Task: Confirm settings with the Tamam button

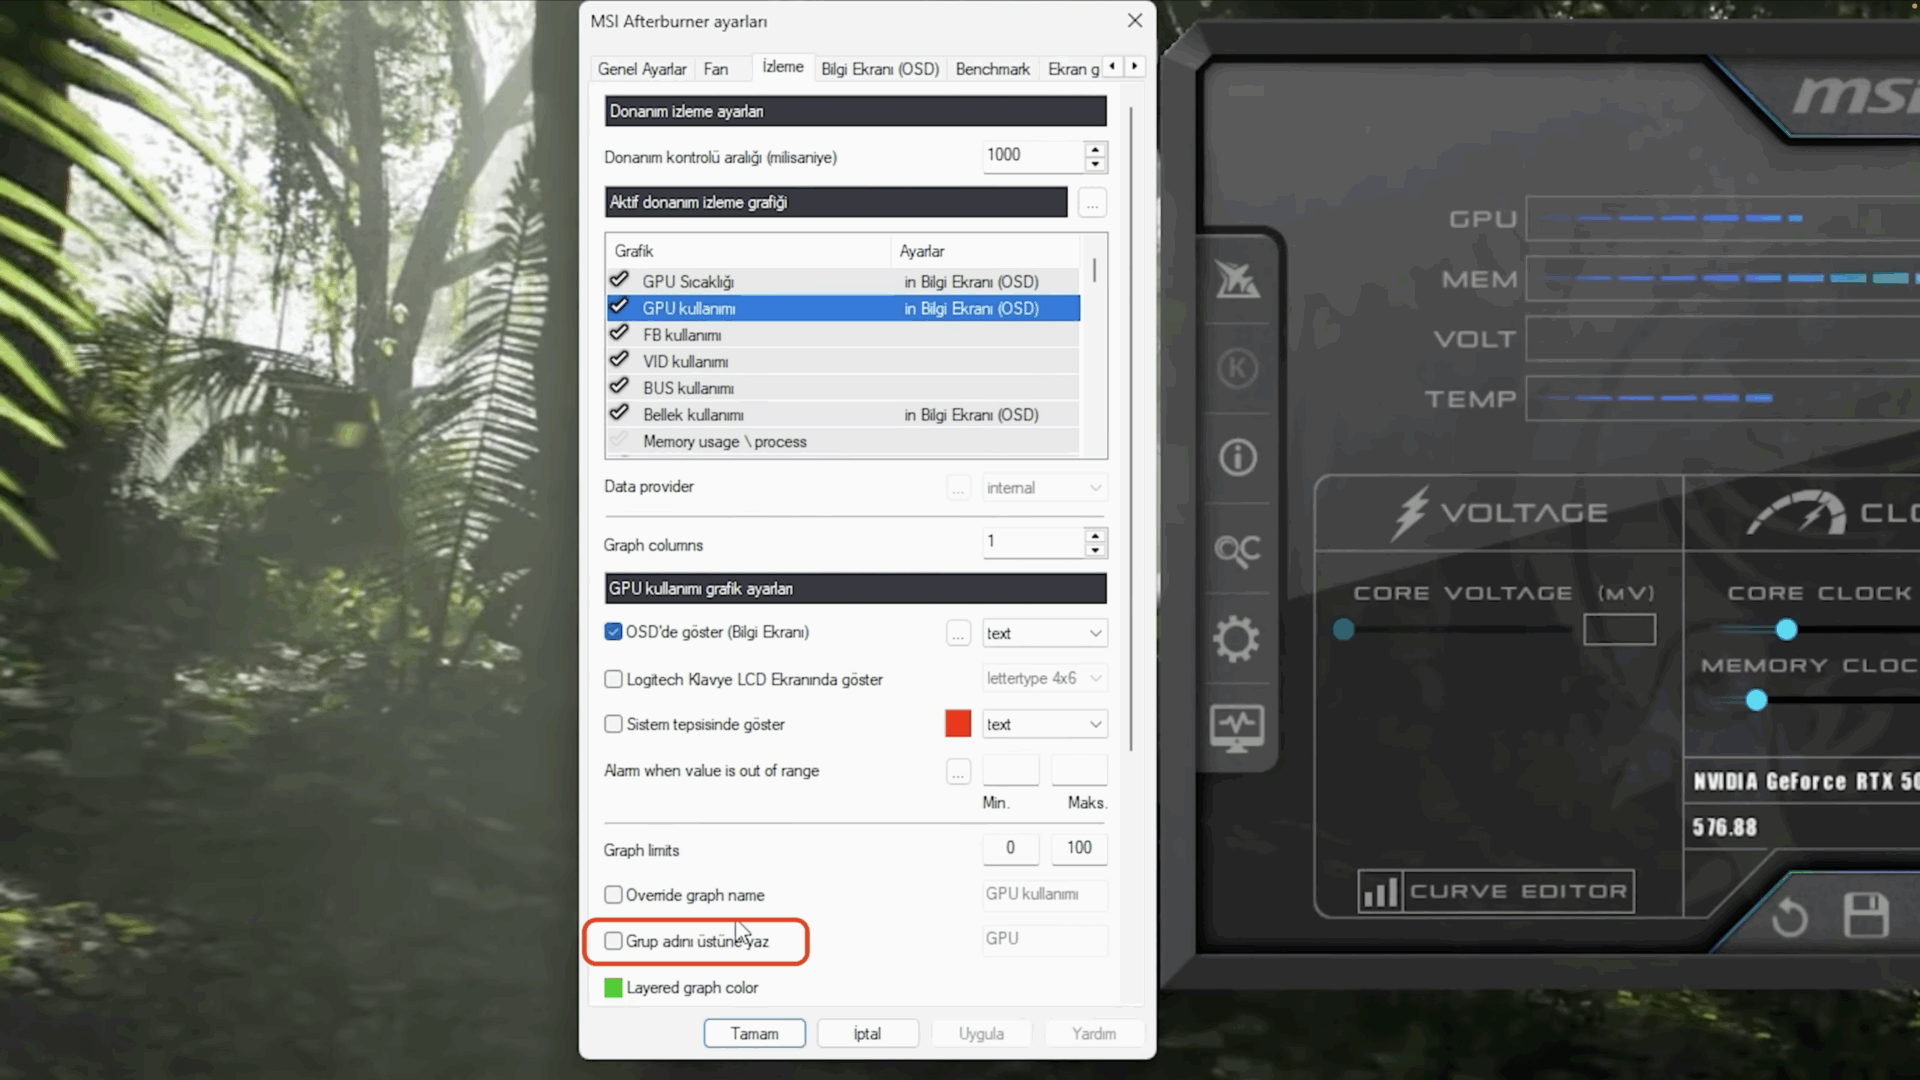Action: [x=755, y=1033]
